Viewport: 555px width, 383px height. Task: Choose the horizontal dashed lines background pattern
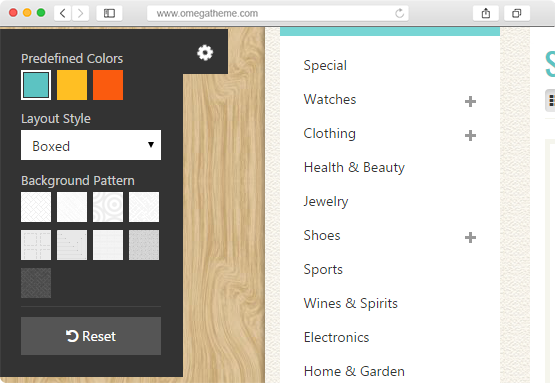point(72,245)
